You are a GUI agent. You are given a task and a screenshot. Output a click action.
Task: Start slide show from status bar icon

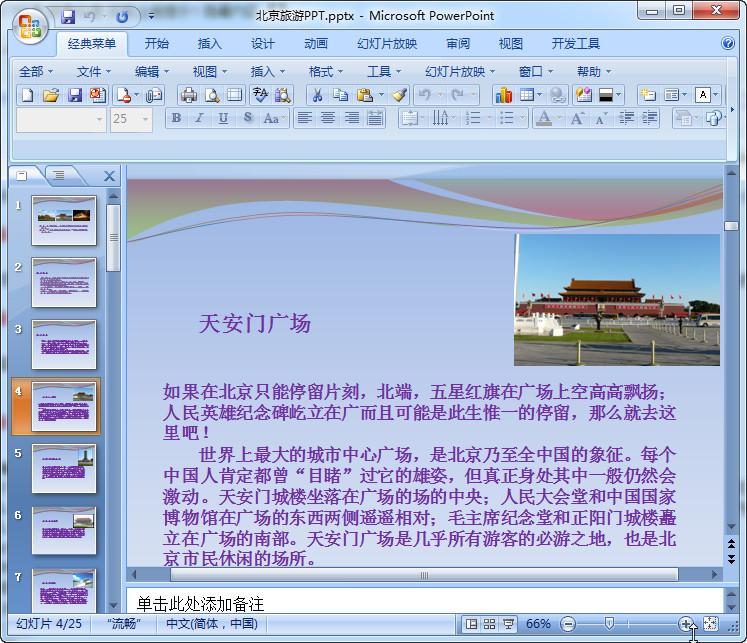point(508,624)
